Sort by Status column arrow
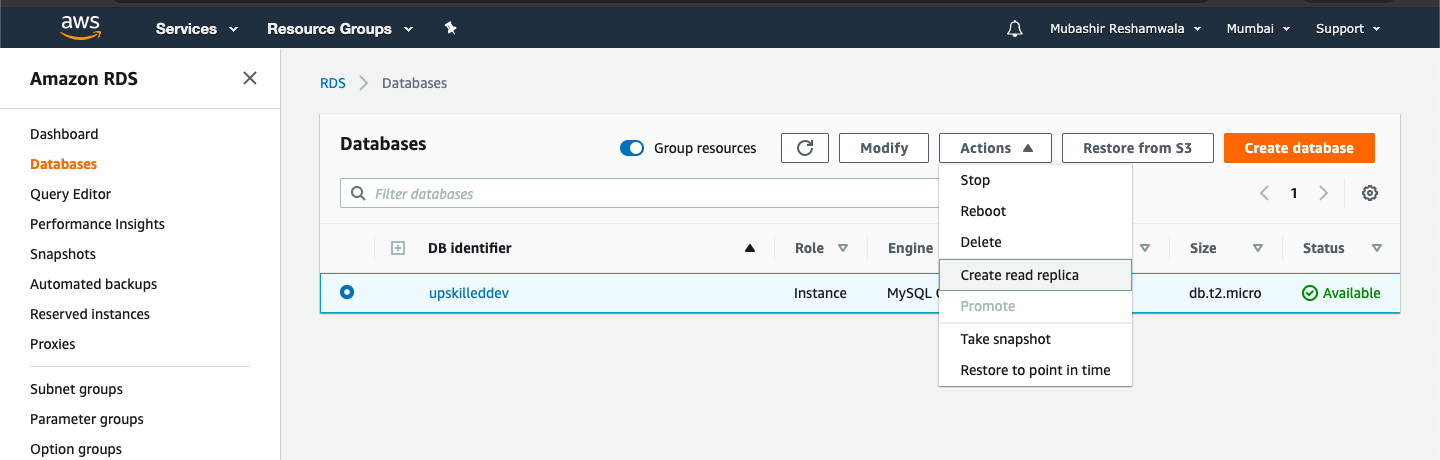The width and height of the screenshot is (1440, 460). [x=1377, y=248]
